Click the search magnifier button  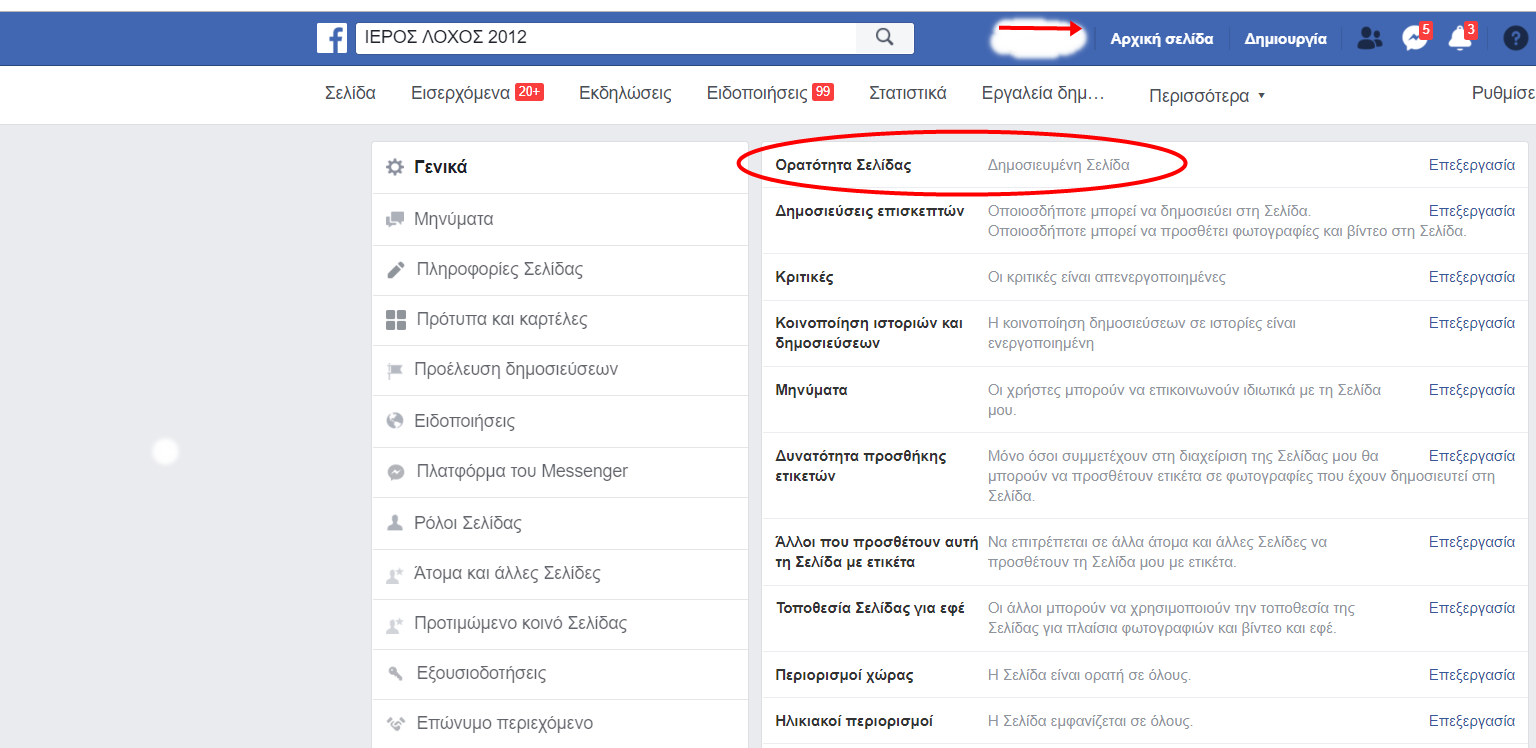coord(884,38)
